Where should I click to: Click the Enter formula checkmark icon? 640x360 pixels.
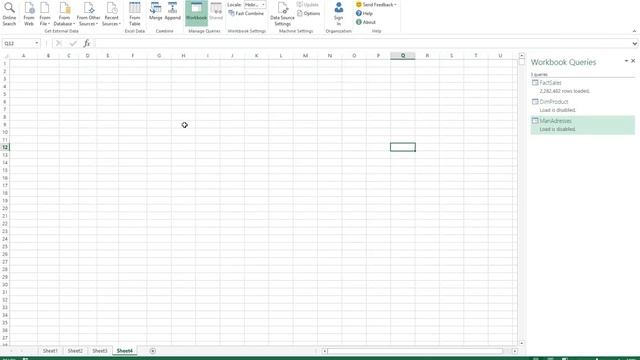(x=73, y=43)
